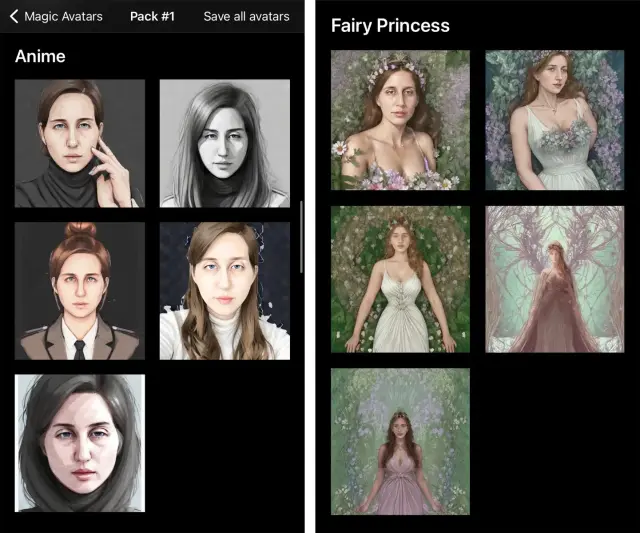The image size is (640, 533).
Task: View the hair-bun avatar wearing a uniform
Action: point(79,290)
